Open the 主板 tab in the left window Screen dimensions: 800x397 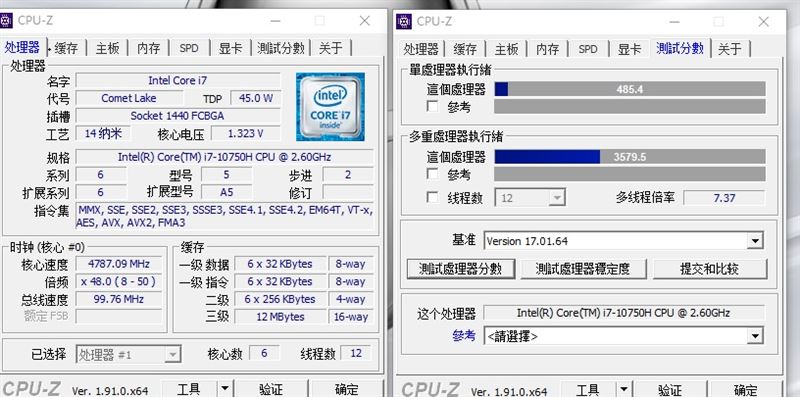point(108,48)
